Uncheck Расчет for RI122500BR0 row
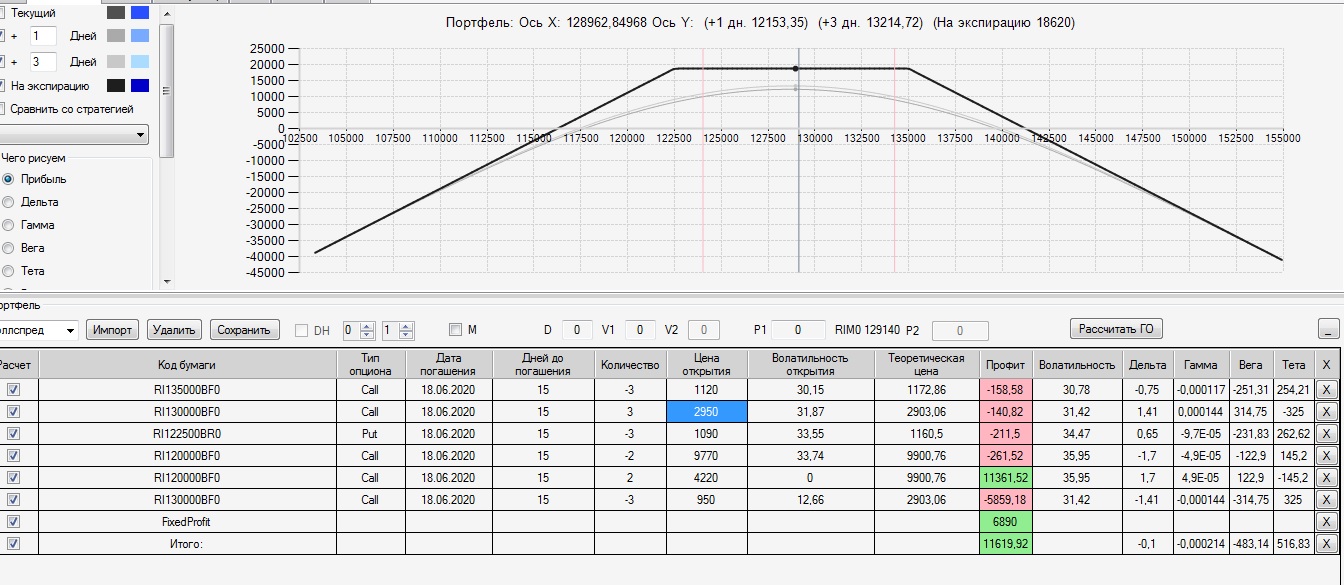Screen dimensions: 1344x585 pos(13,434)
